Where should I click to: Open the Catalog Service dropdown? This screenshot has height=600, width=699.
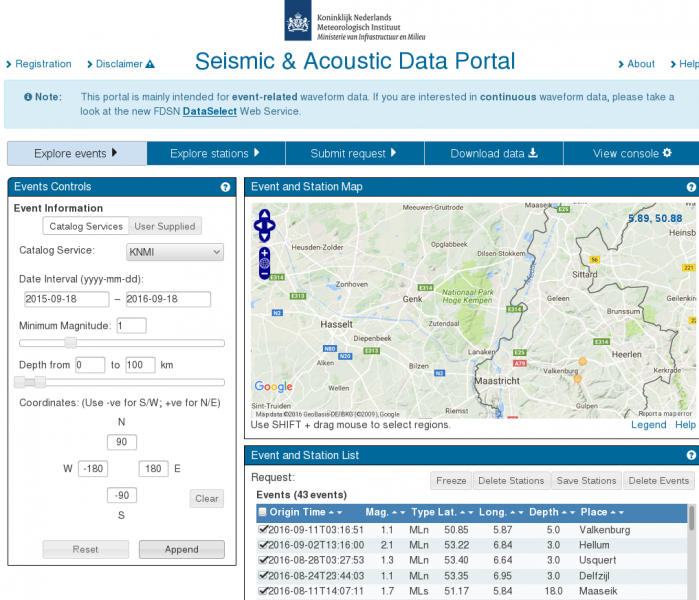click(x=174, y=252)
